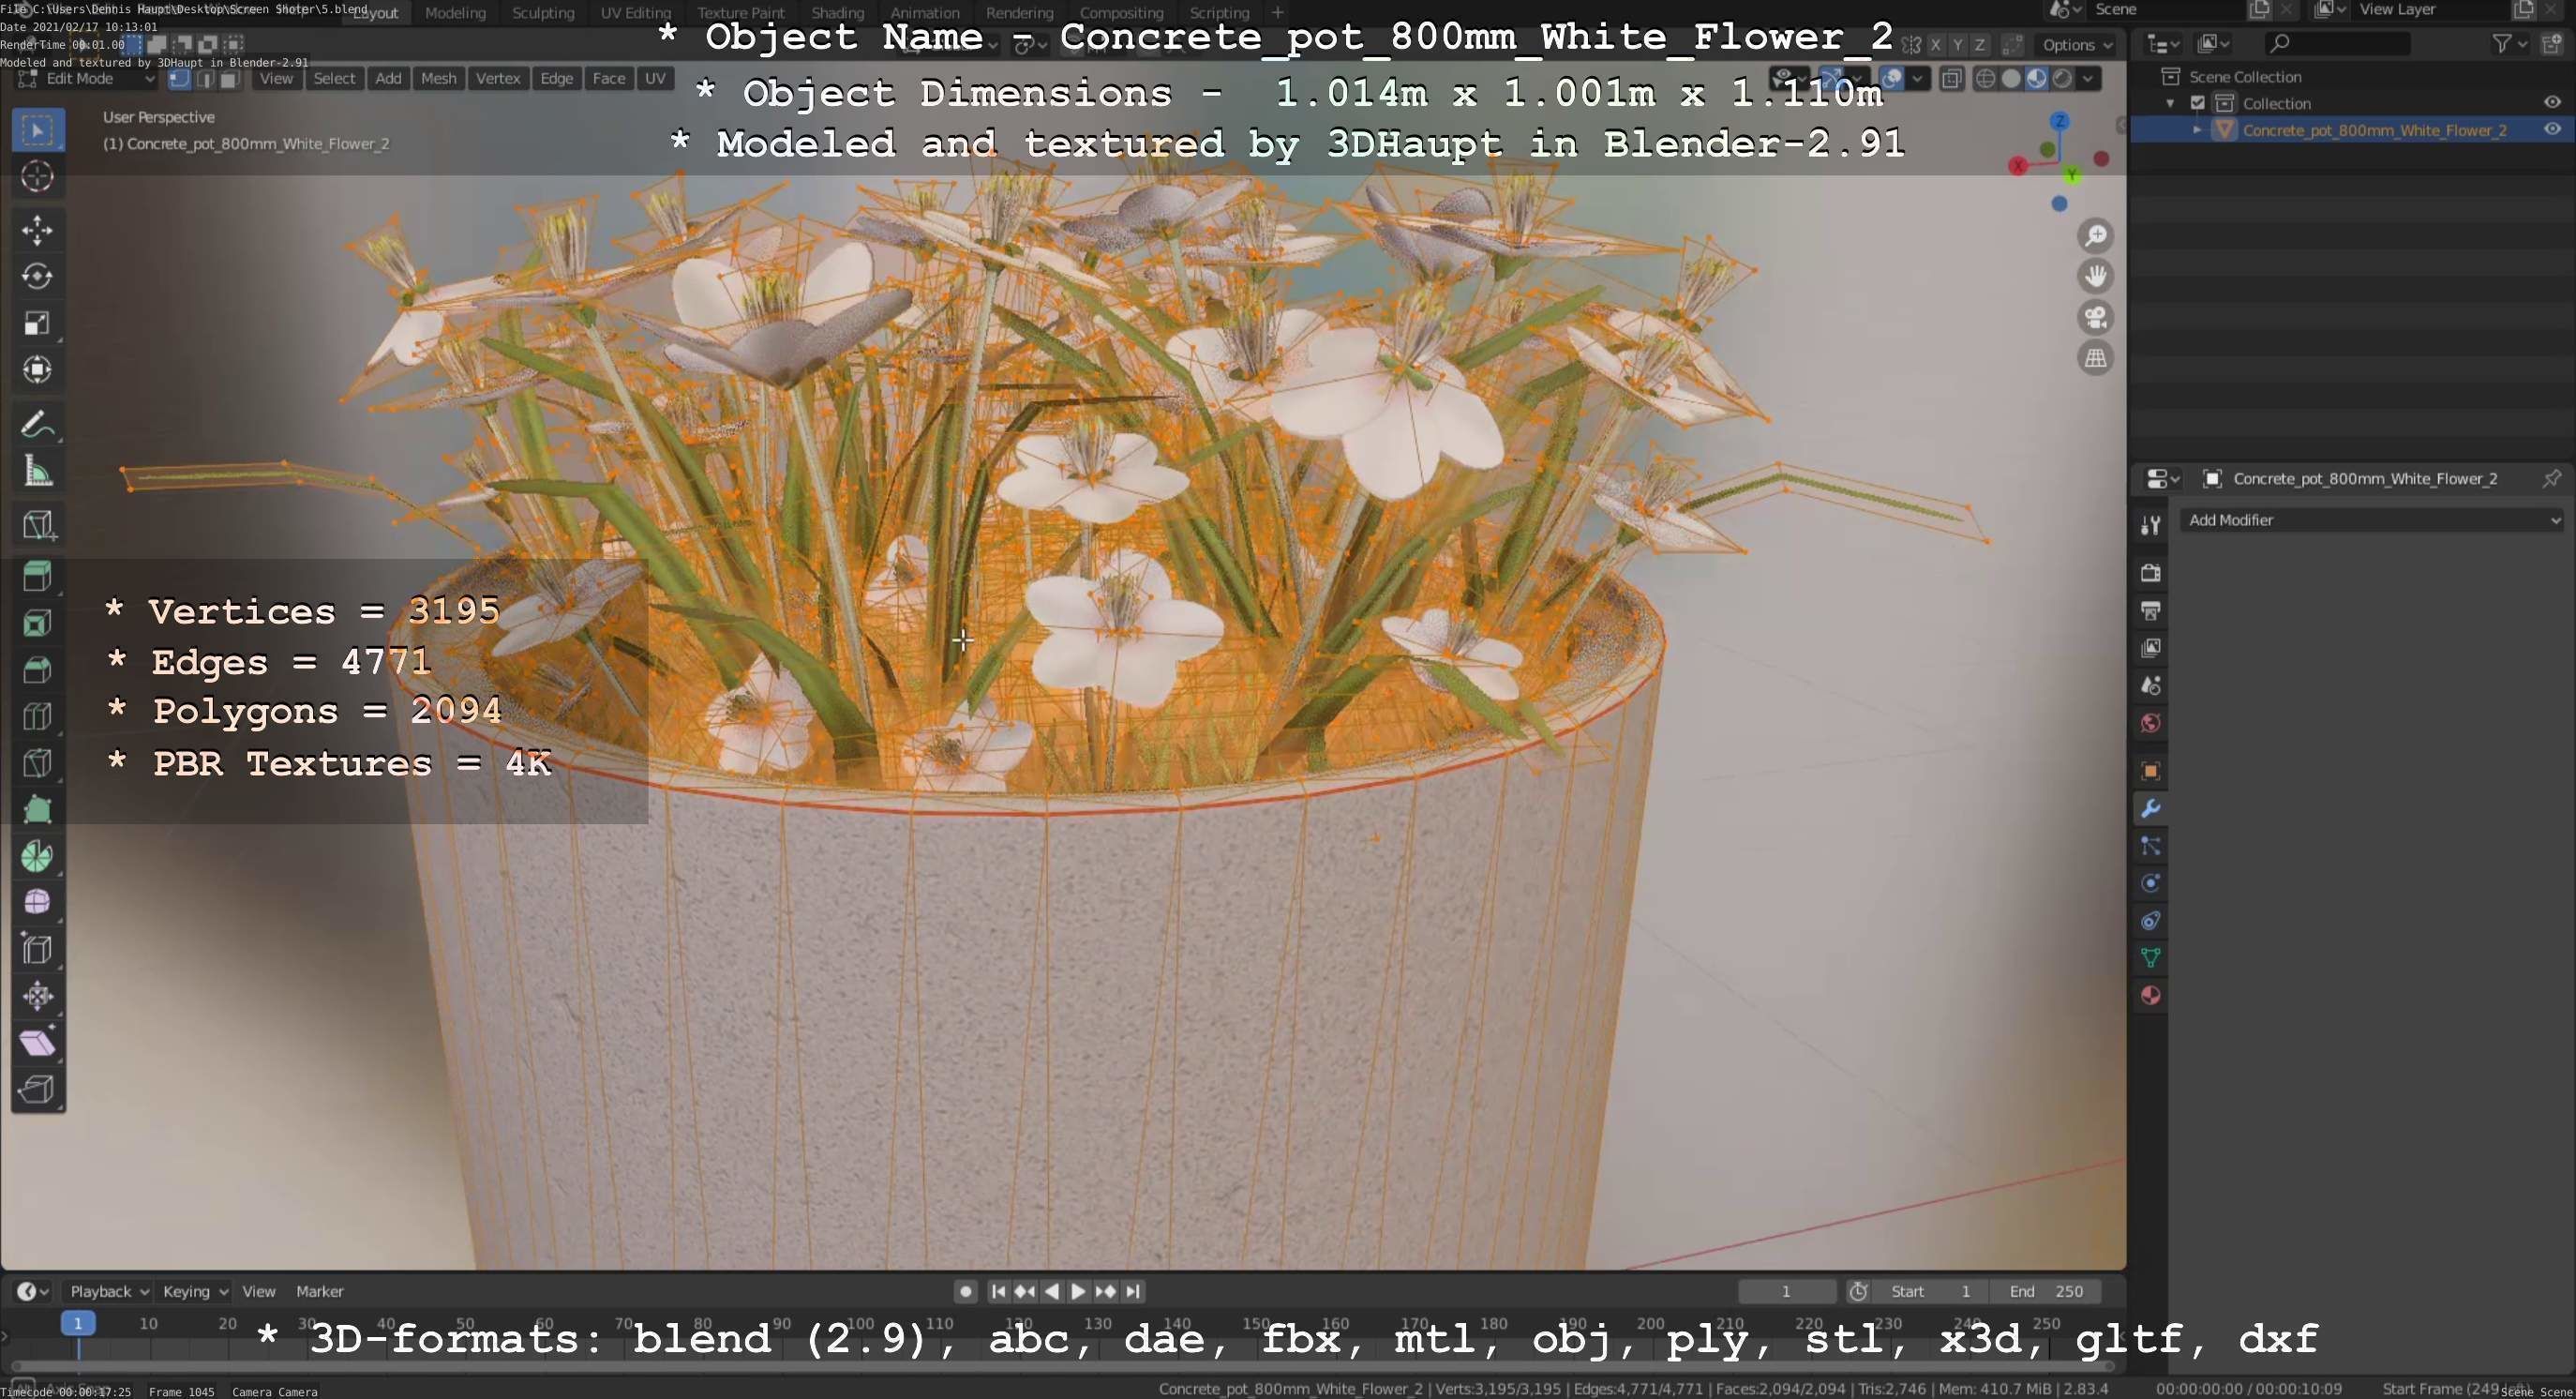Open the Vertex menu

click(x=498, y=79)
